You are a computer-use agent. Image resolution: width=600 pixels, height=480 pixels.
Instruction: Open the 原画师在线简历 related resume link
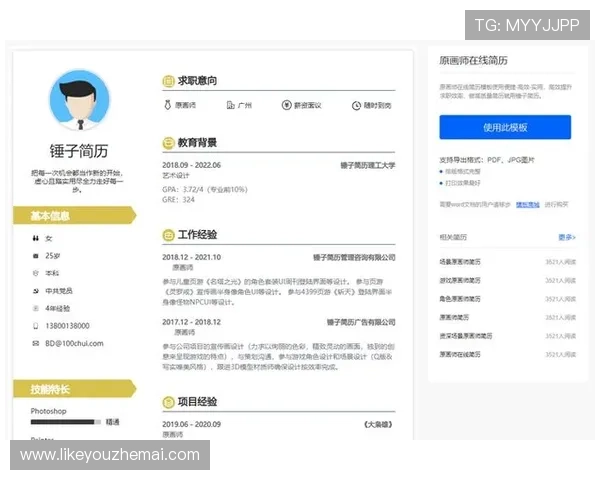tap(460, 355)
